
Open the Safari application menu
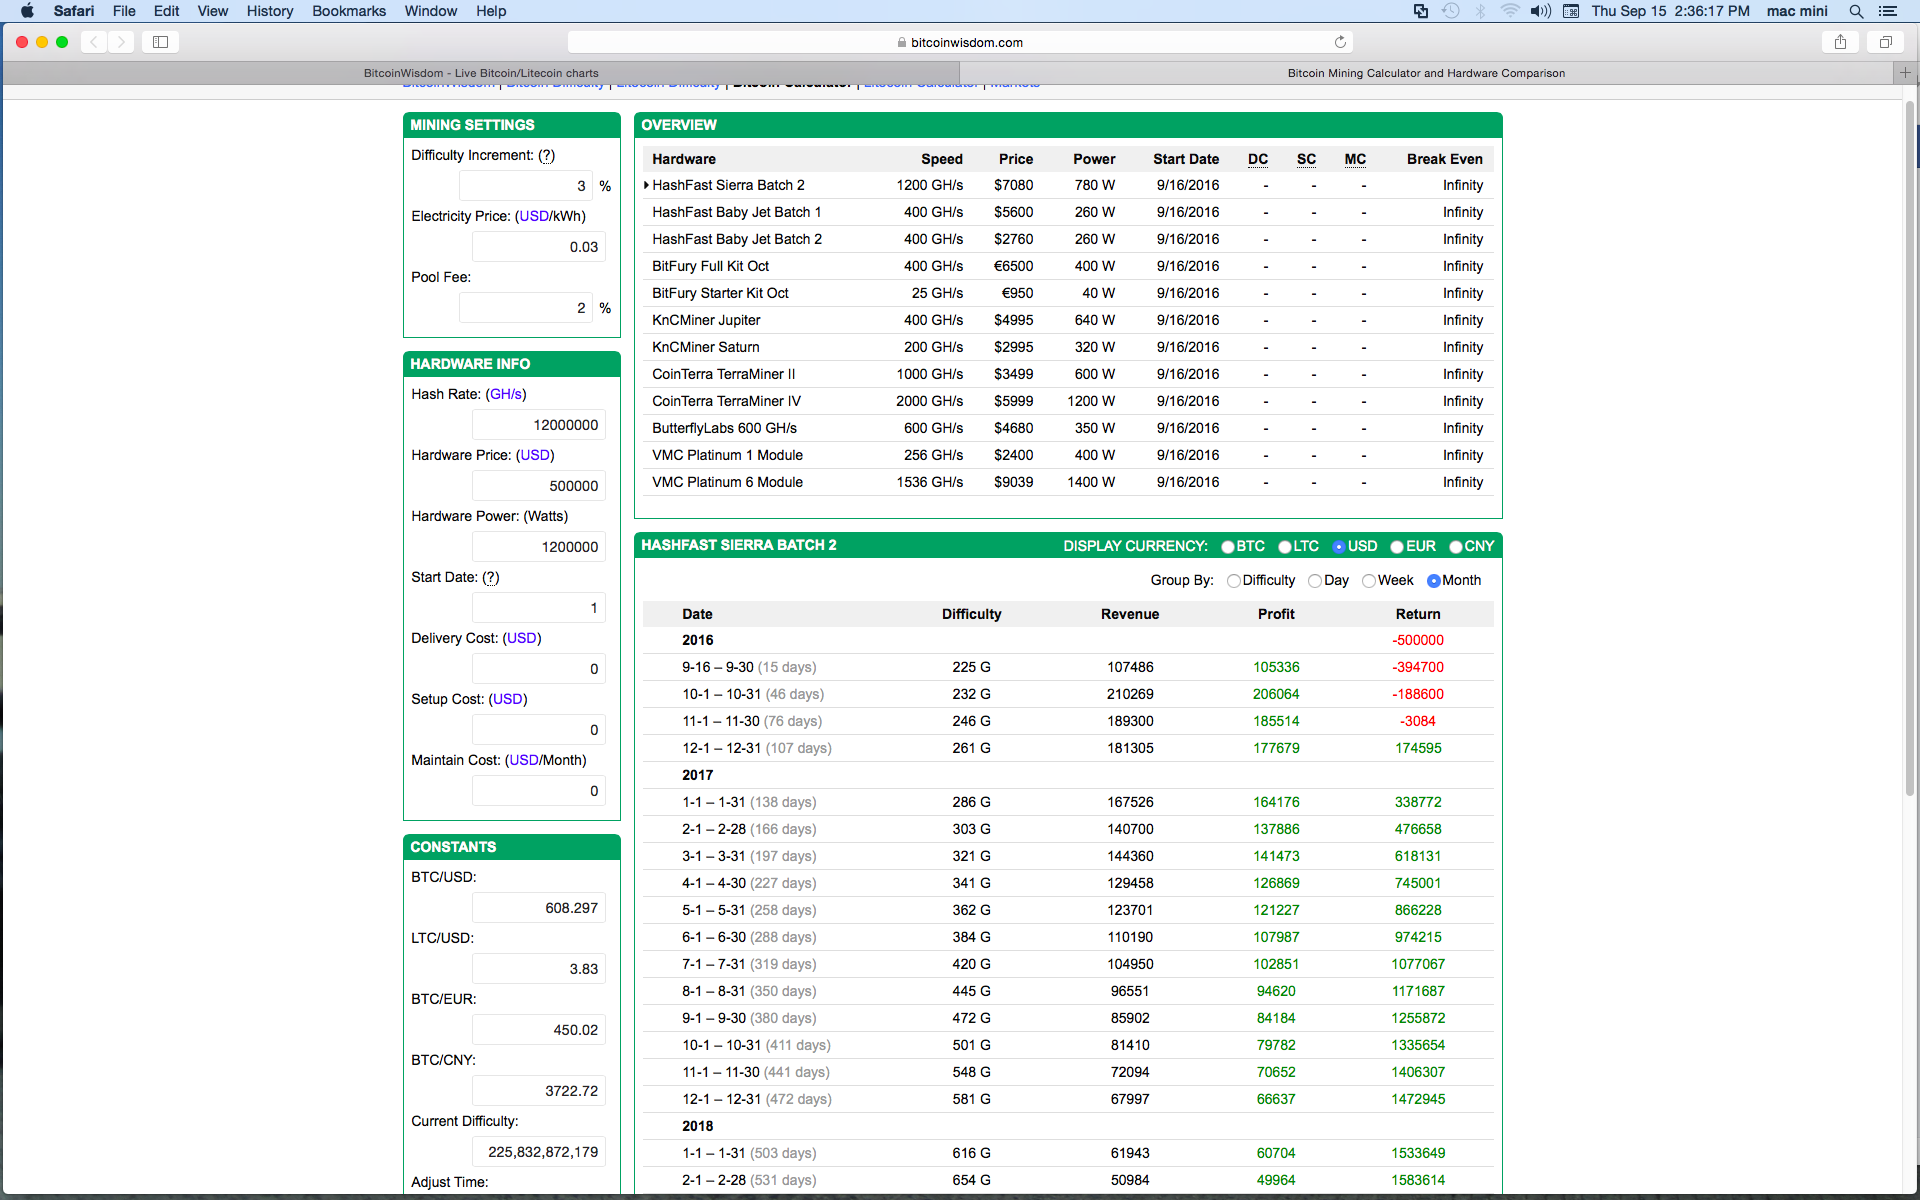tap(74, 11)
